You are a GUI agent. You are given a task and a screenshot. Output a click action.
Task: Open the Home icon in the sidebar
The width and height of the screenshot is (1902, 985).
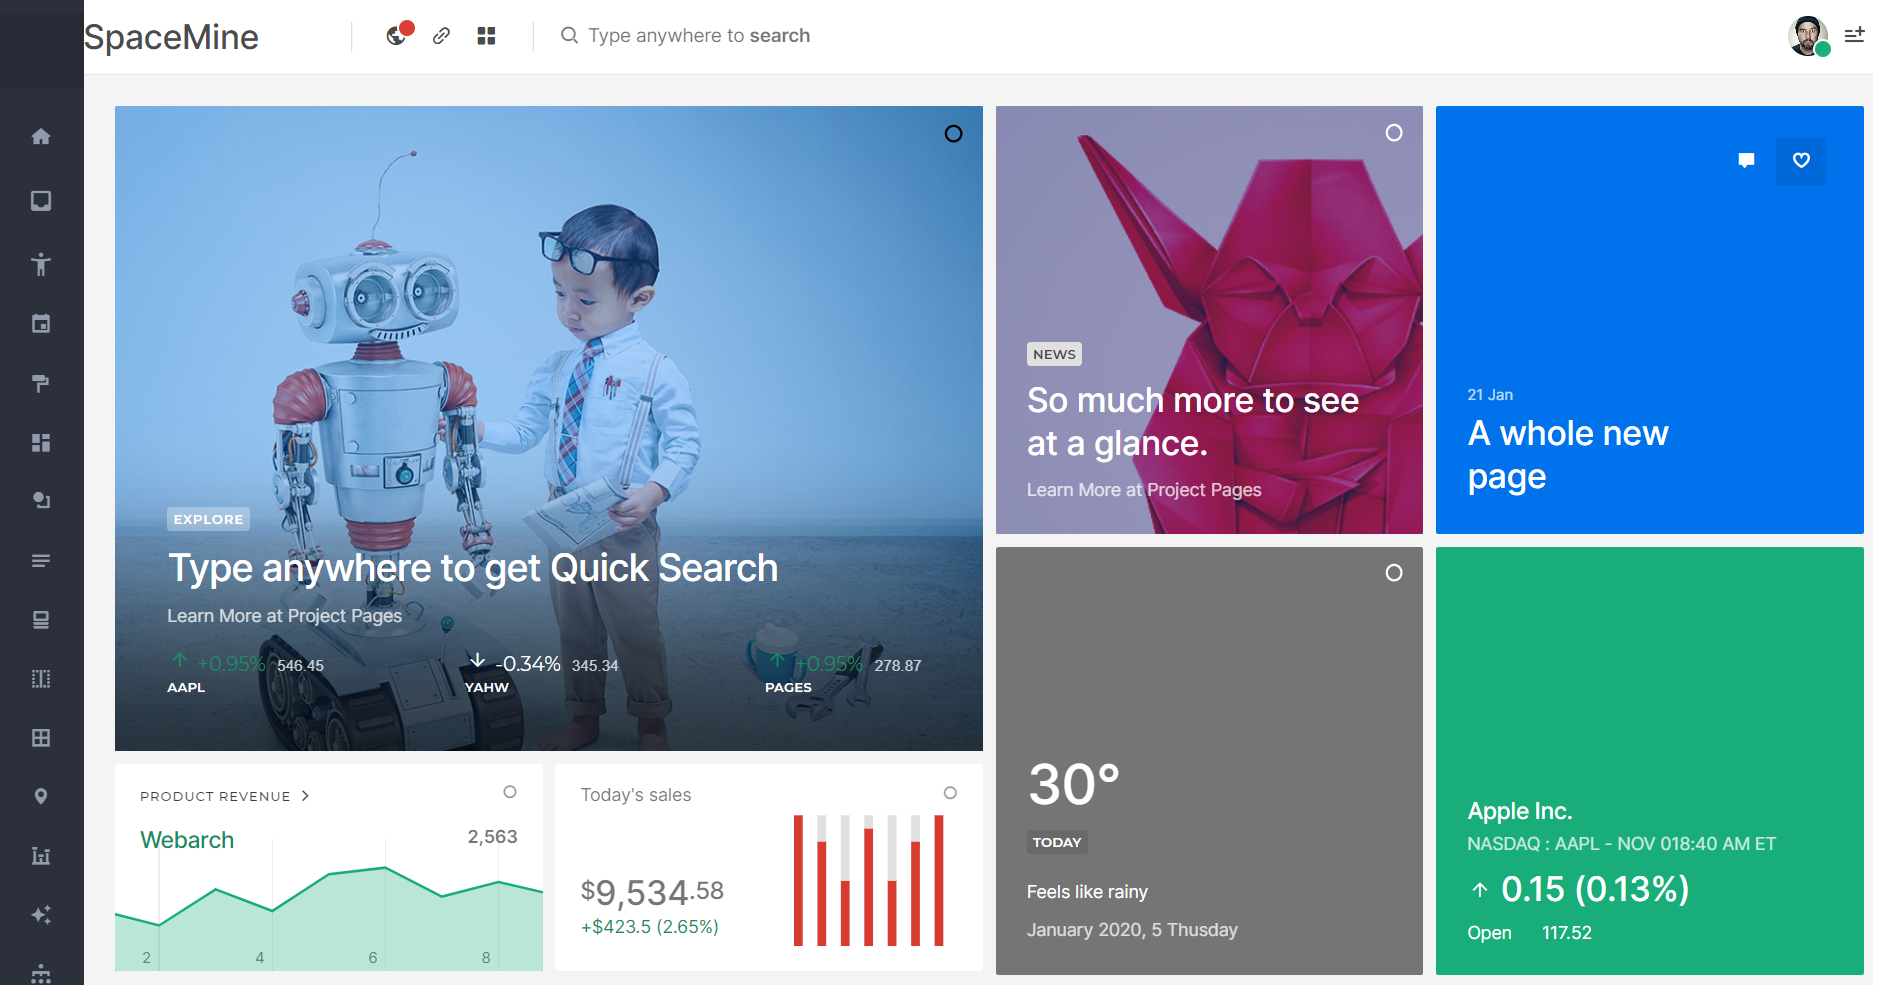pos(41,136)
